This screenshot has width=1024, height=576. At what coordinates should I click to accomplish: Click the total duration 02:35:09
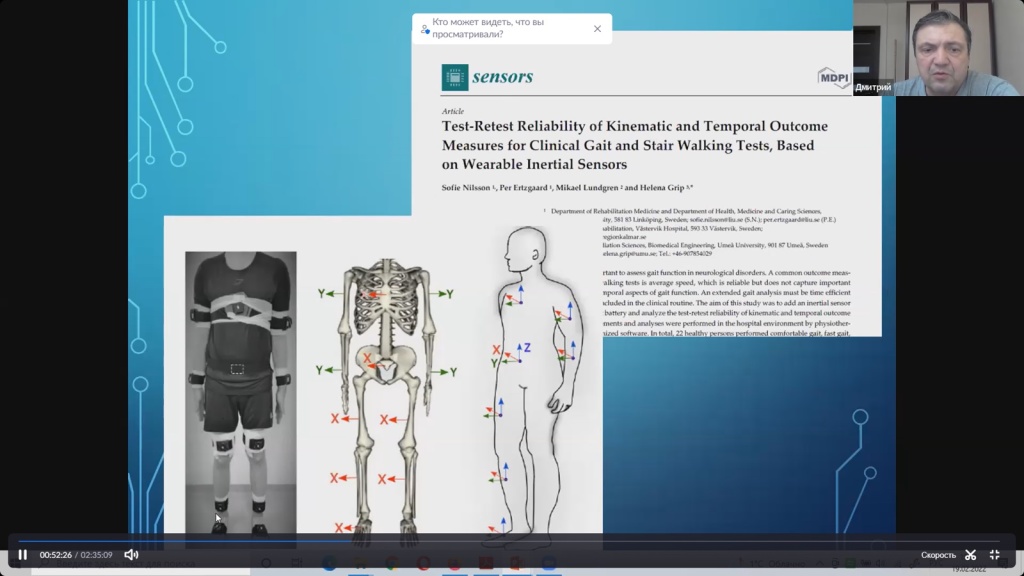pyautogui.click(x=97, y=555)
